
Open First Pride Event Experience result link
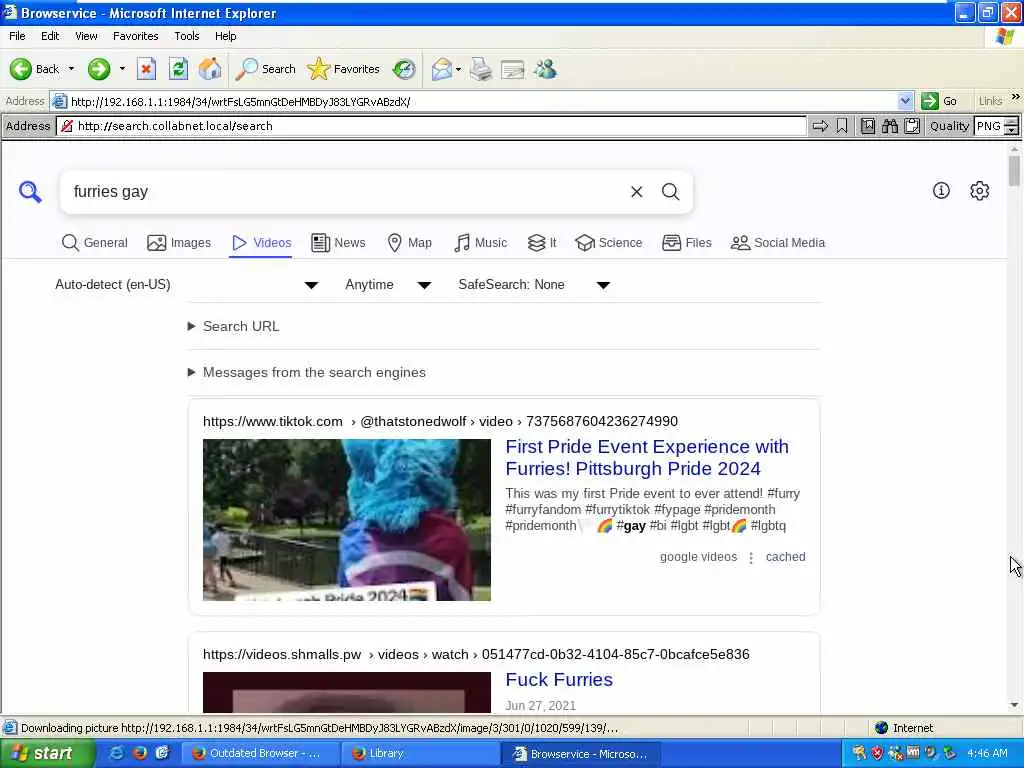tap(647, 457)
